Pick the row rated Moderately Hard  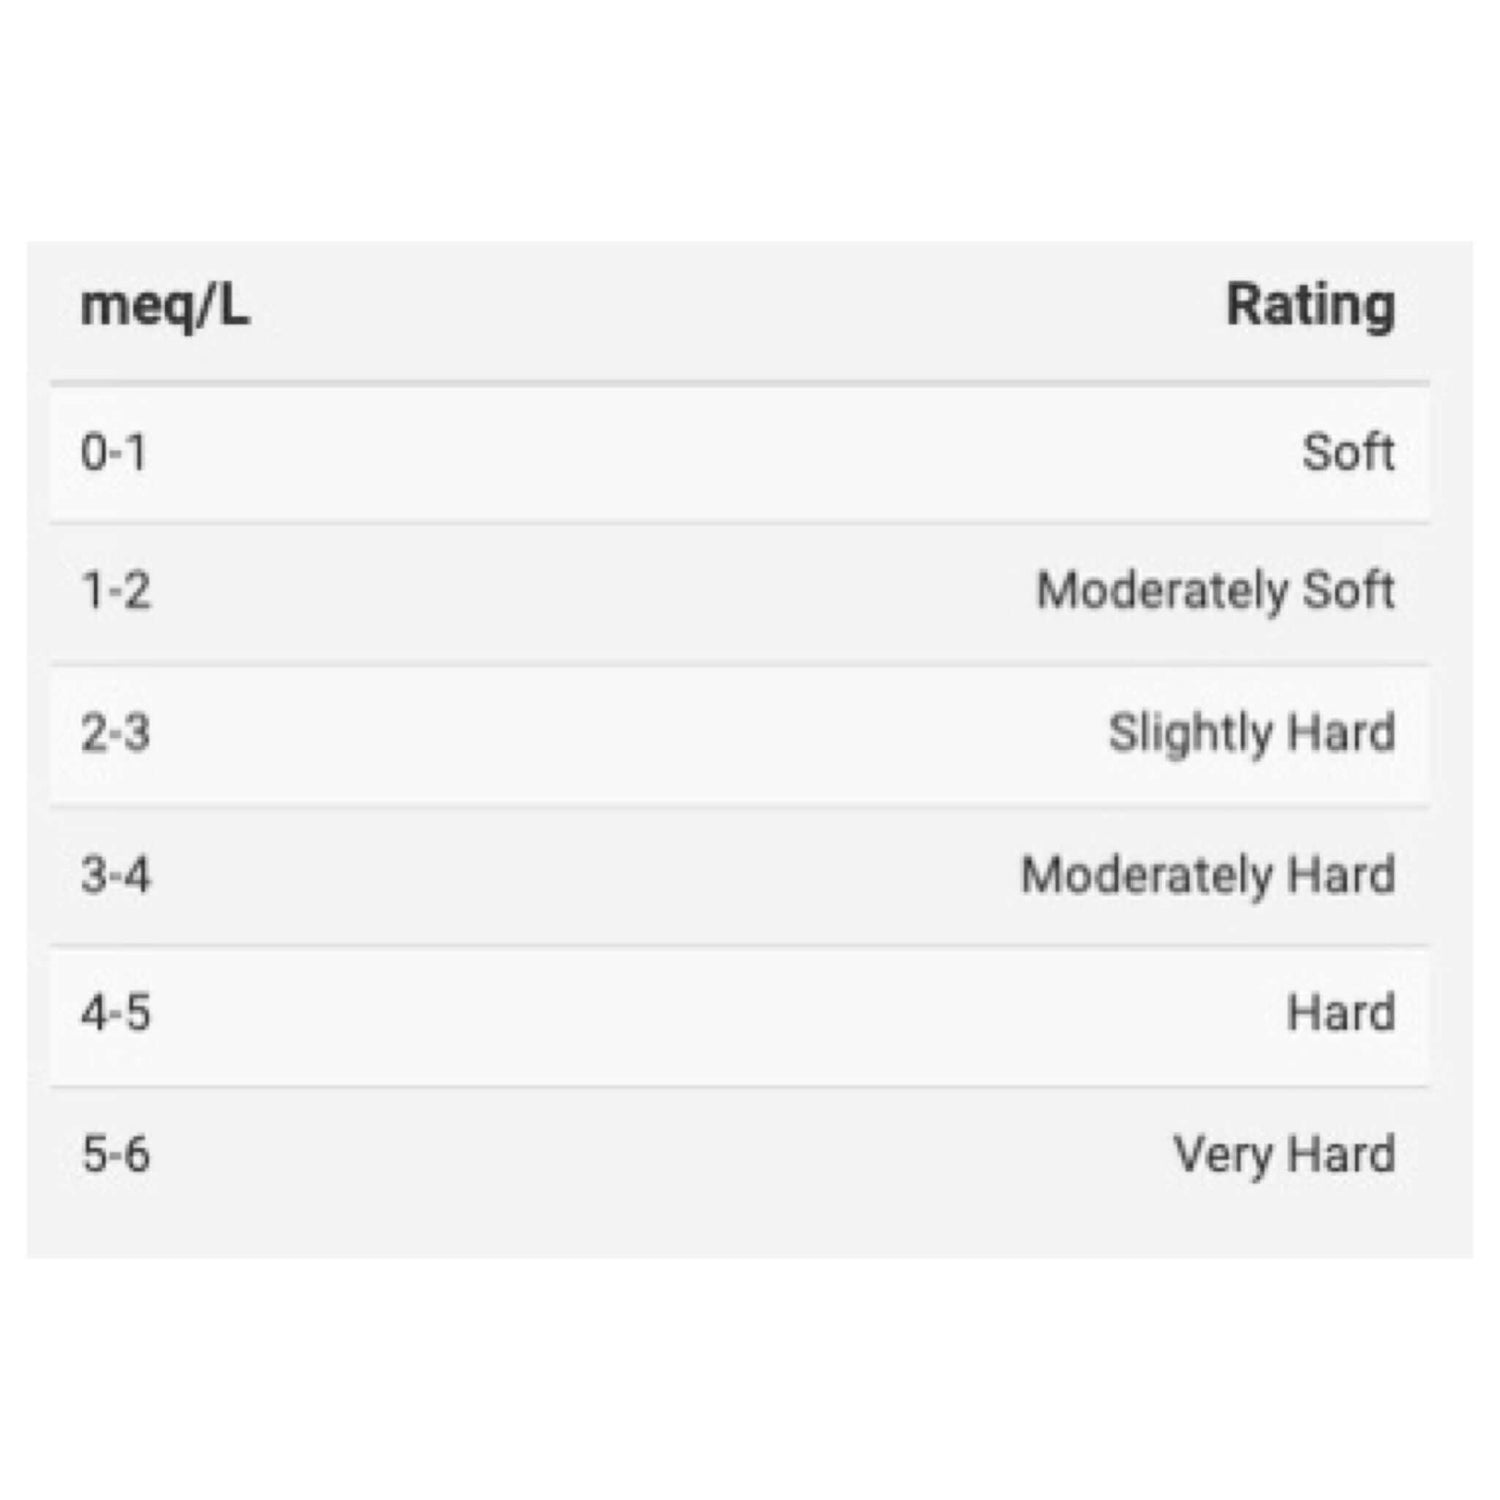pos(740,875)
